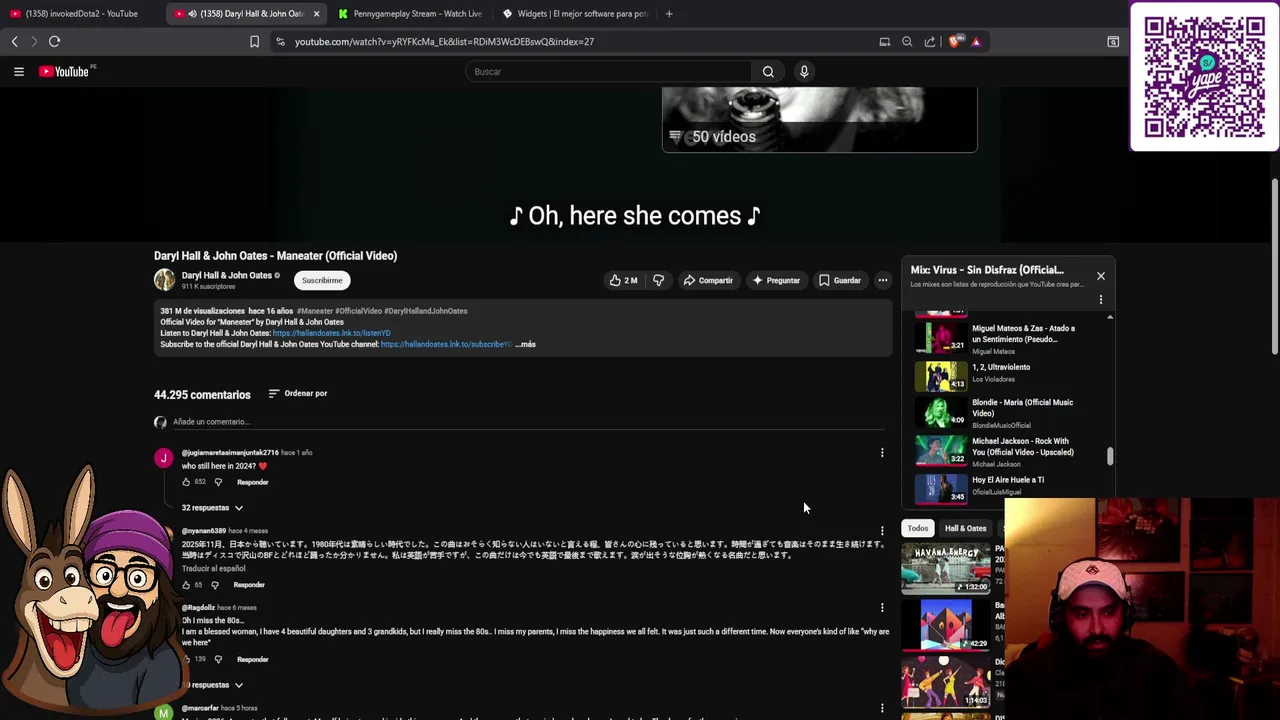Image resolution: width=1280 pixels, height=720 pixels.
Task: Open more actions menu beside Guardar
Action: [882, 280]
